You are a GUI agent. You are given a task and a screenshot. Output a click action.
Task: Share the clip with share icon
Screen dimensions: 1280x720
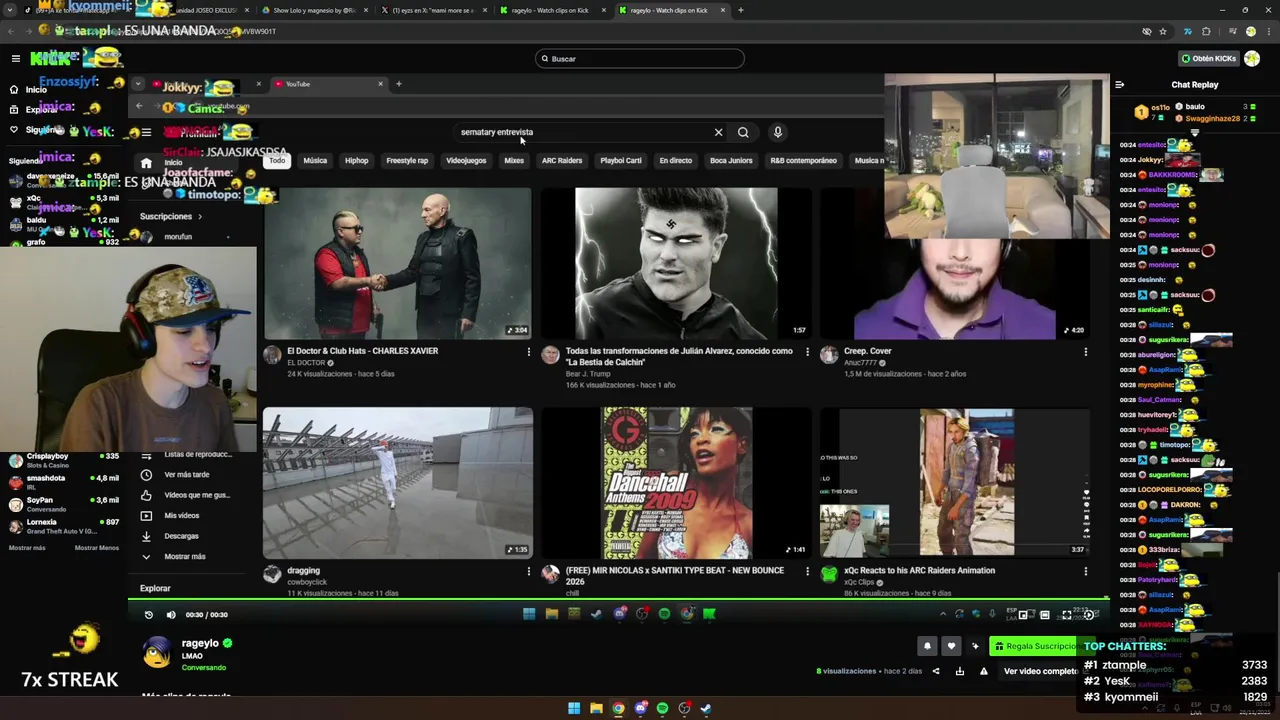(x=936, y=671)
